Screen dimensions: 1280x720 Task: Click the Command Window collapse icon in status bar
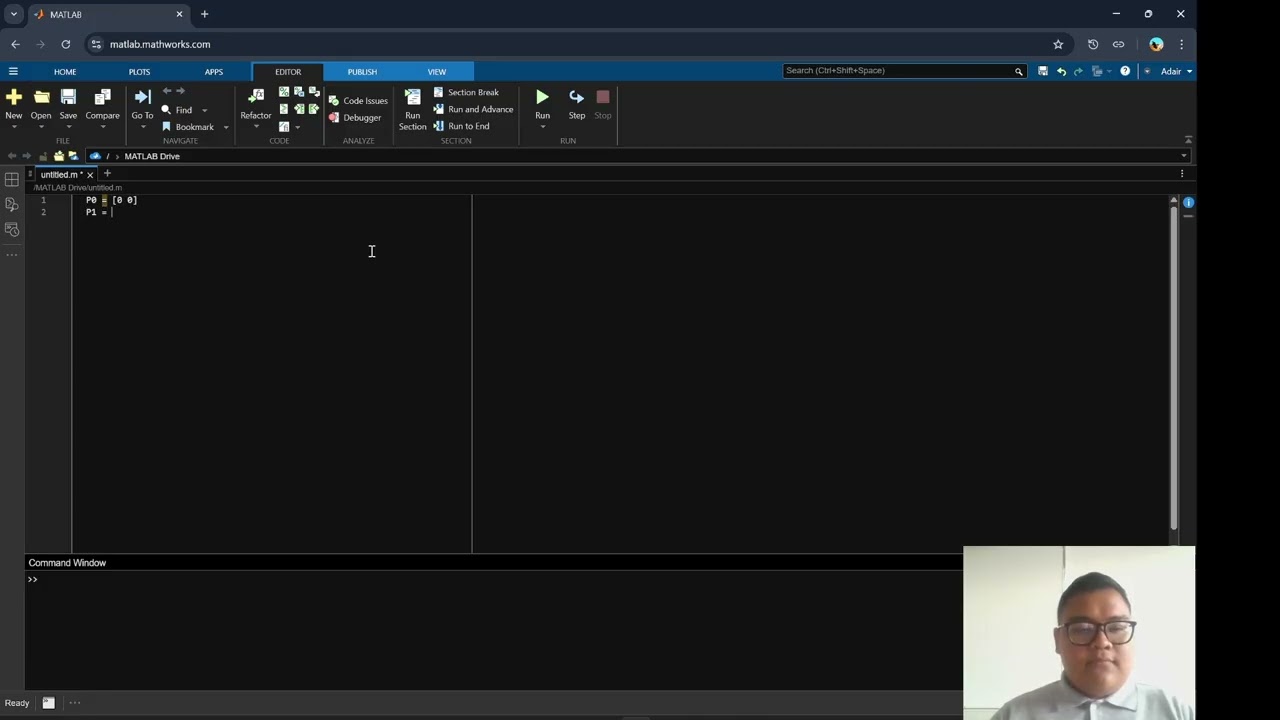click(x=48, y=703)
